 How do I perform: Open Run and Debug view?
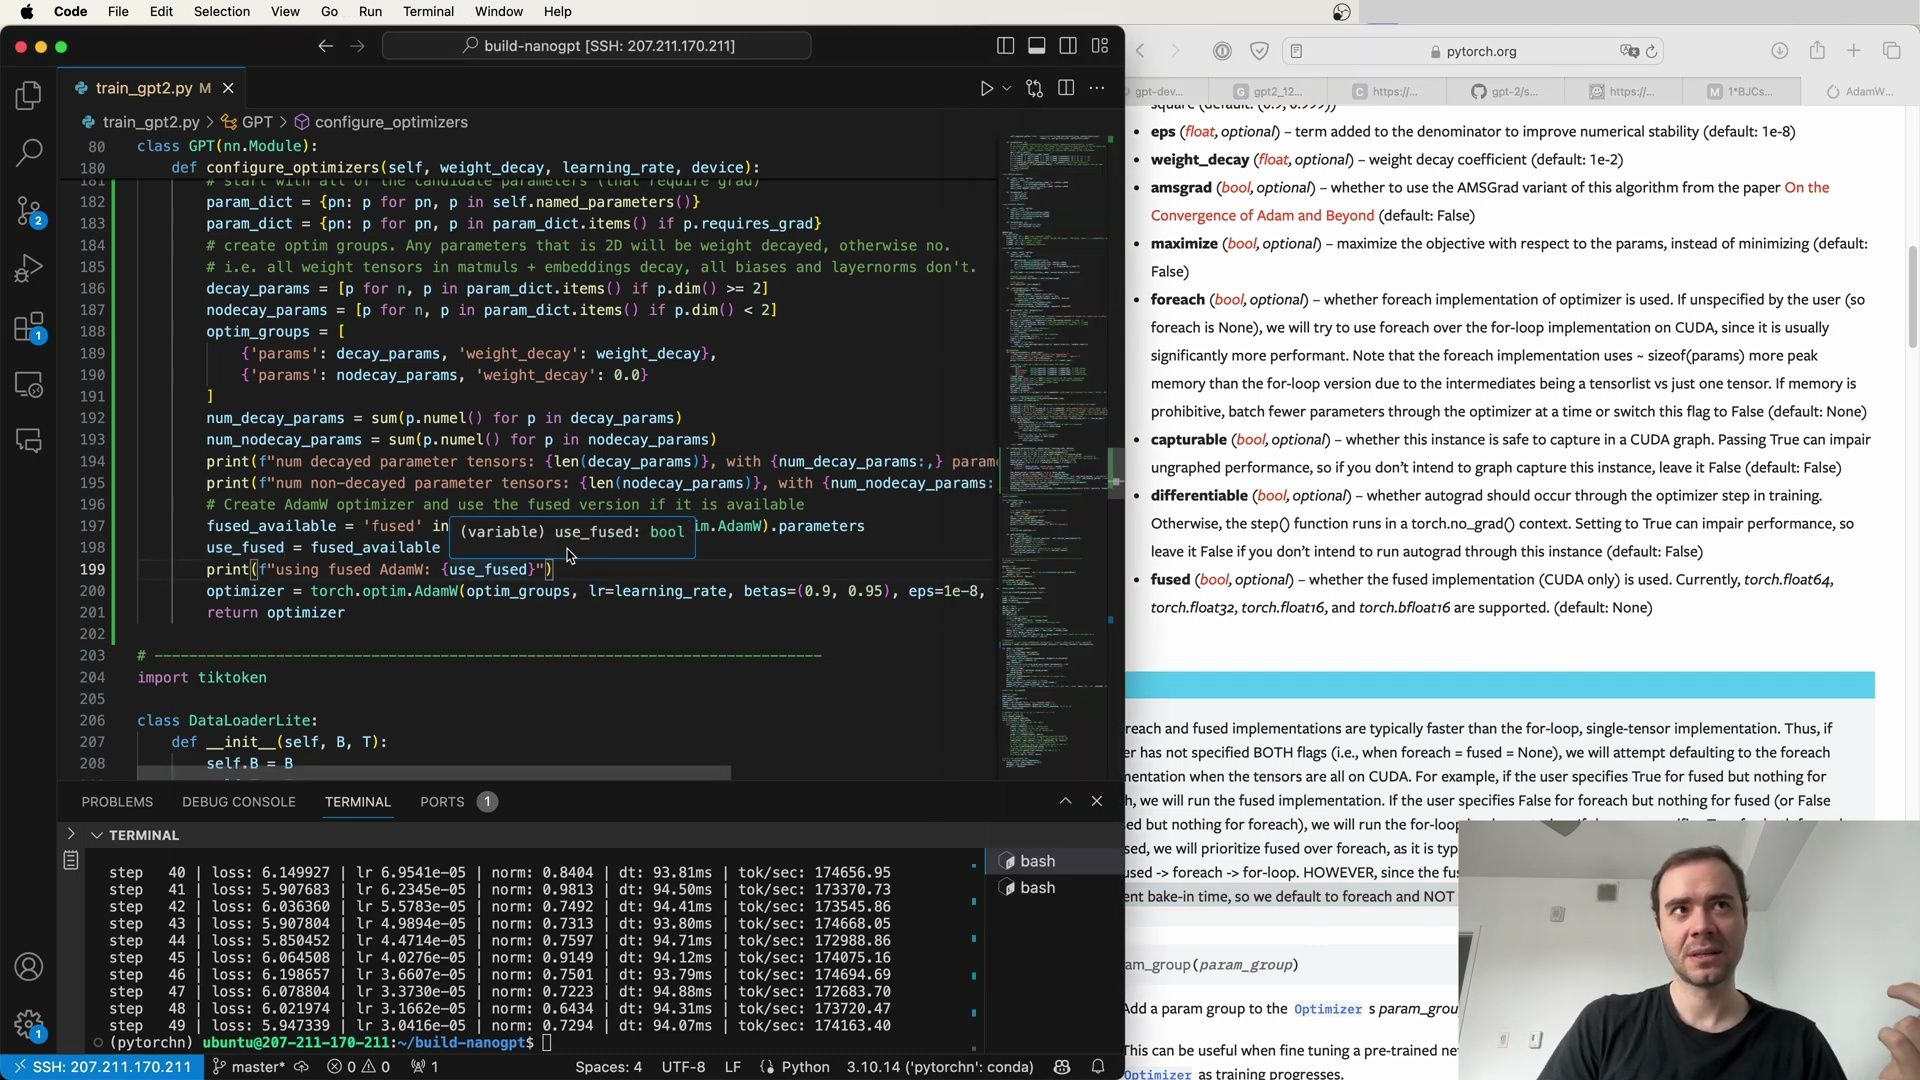29,269
